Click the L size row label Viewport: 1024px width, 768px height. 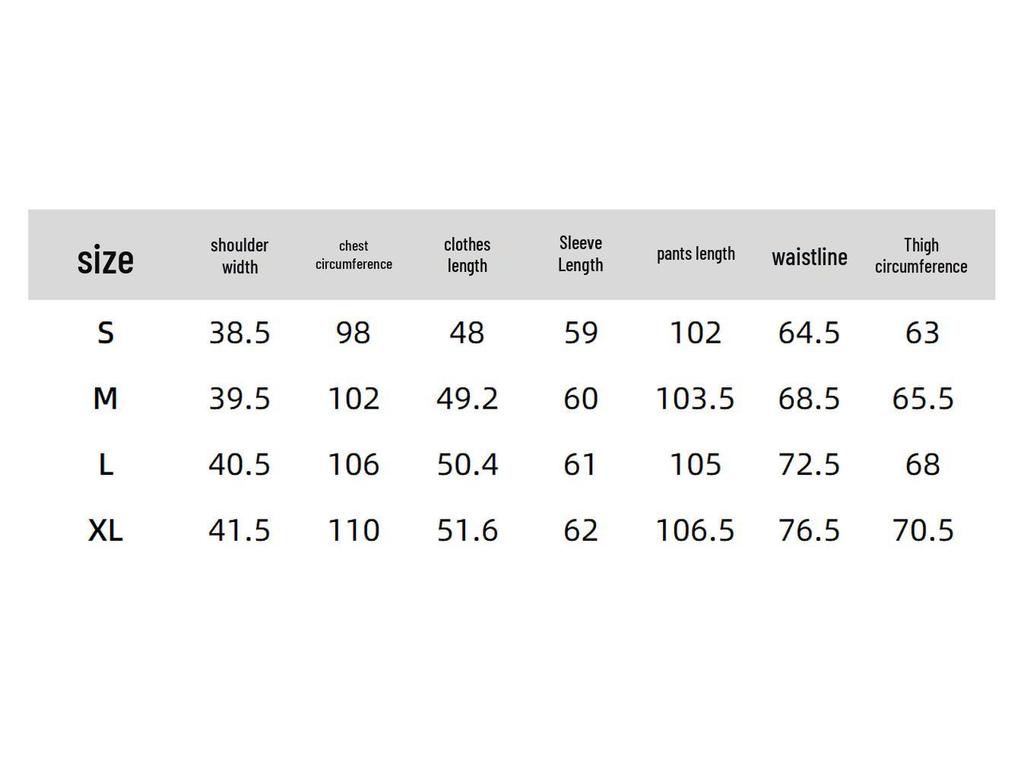[105, 465]
